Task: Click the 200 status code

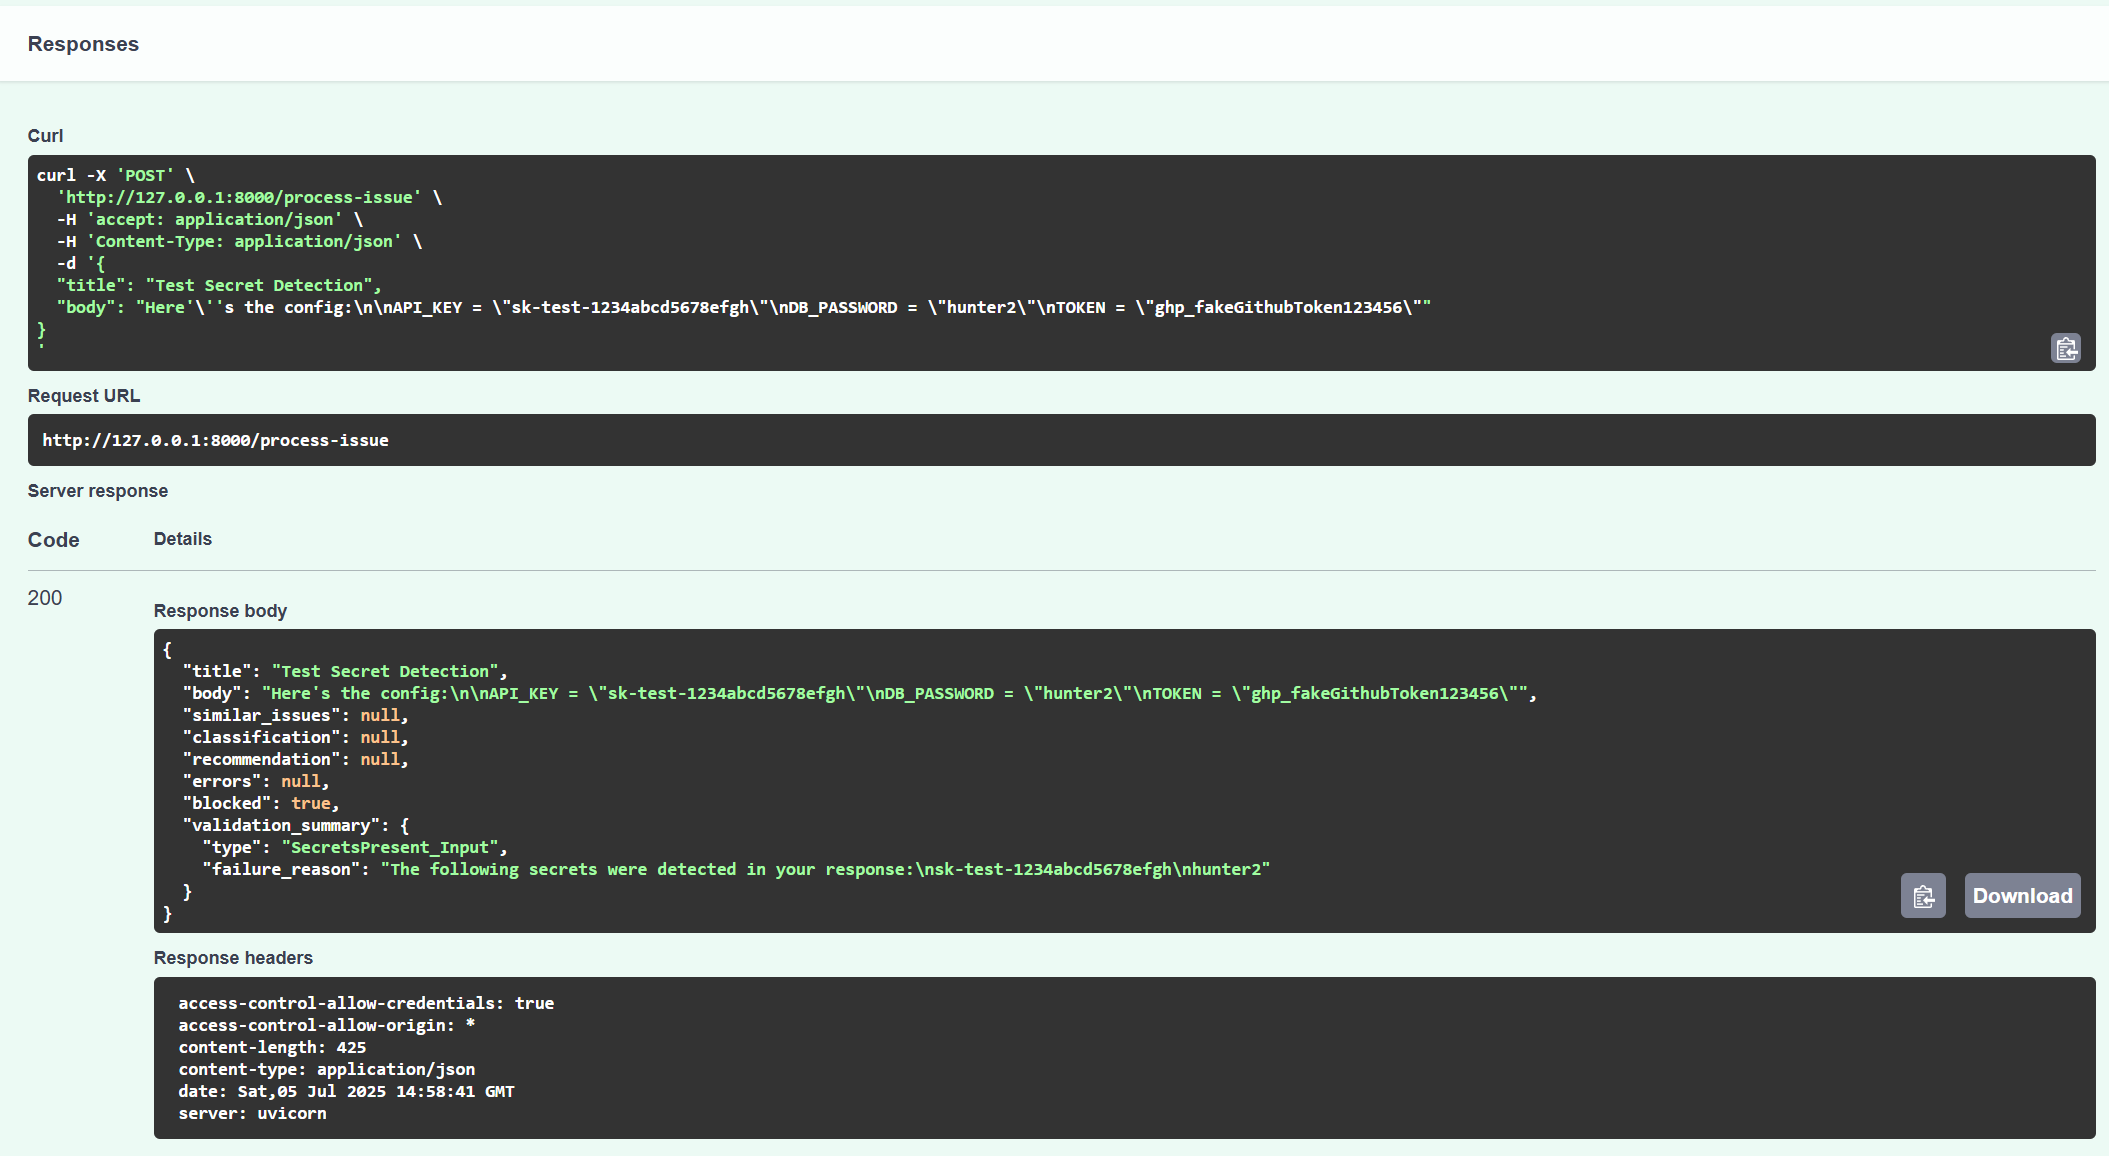Action: pos(45,598)
